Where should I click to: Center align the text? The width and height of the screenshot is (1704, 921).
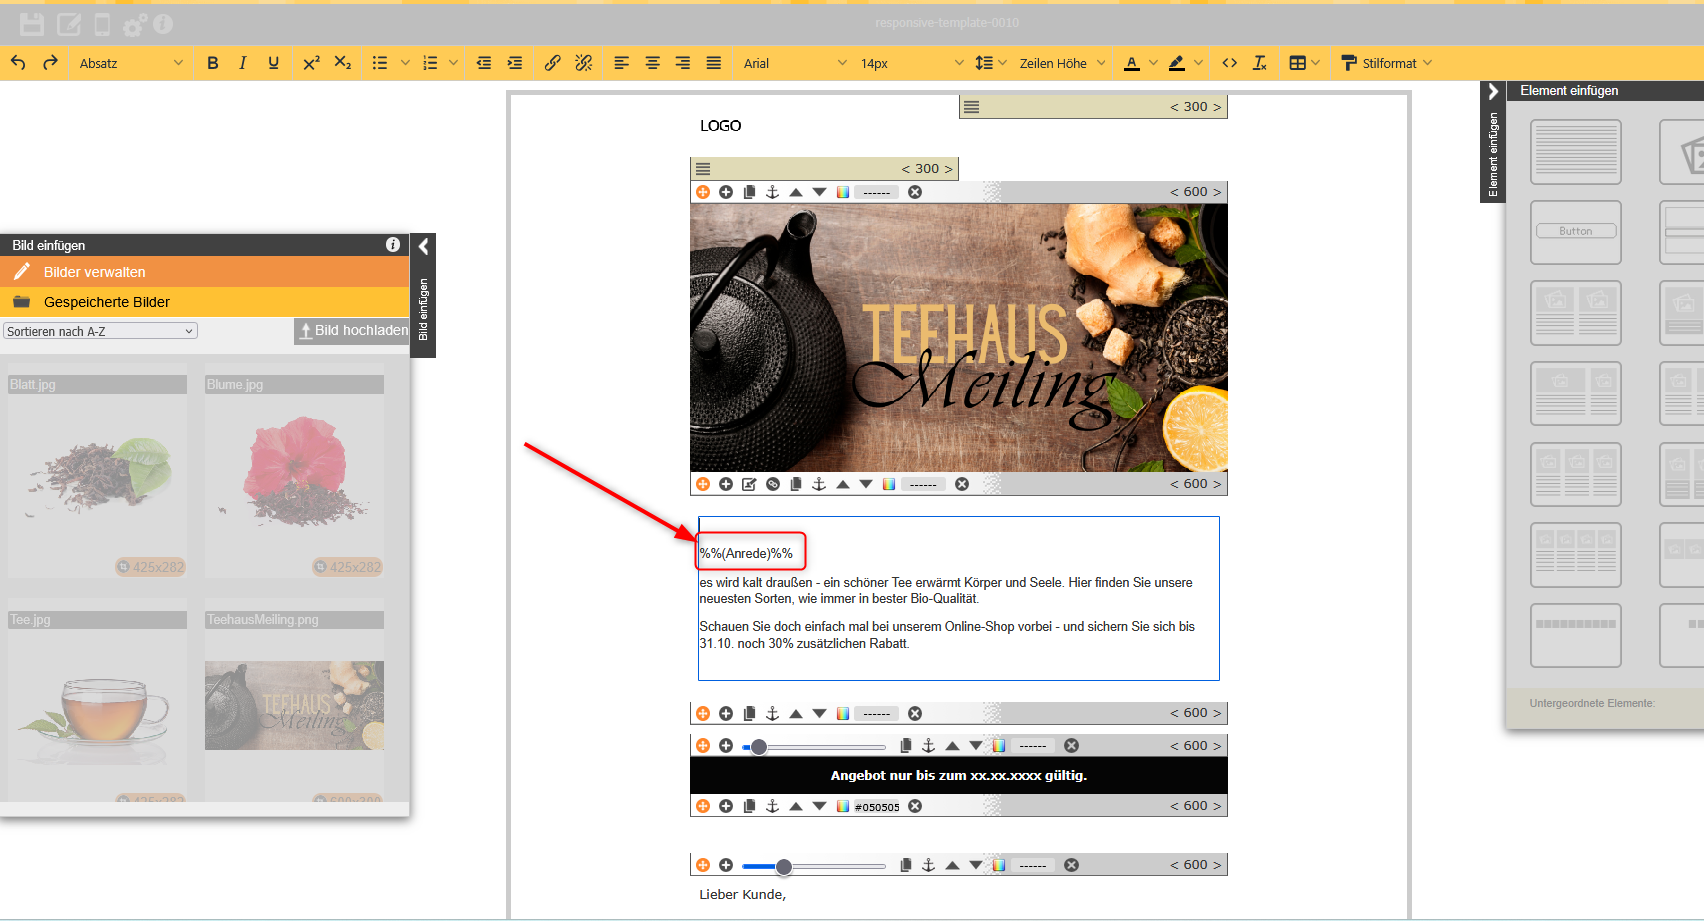click(652, 63)
